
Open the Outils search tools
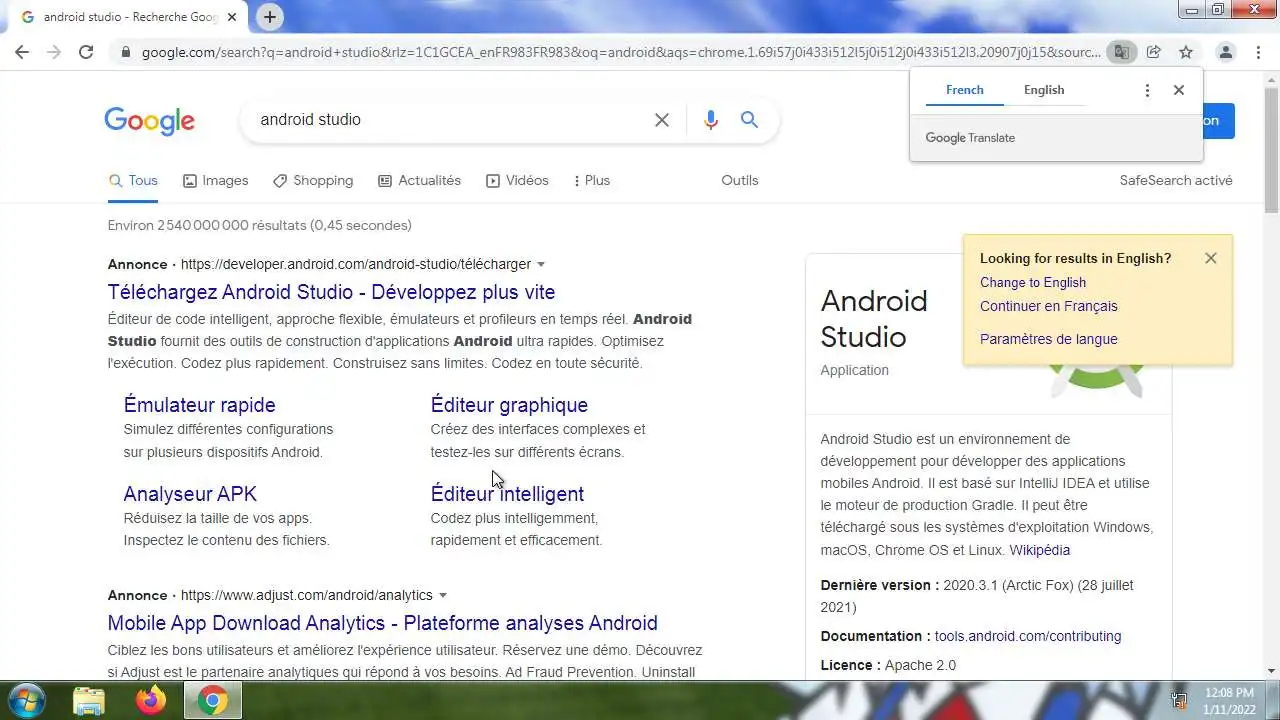pyautogui.click(x=740, y=181)
